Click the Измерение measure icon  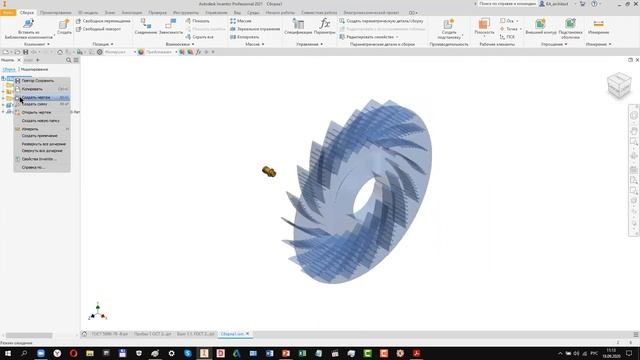pos(598,24)
